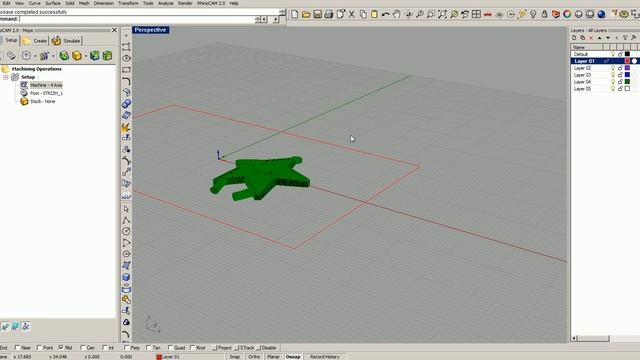Choose the pointer select tool in sidebar
The height and width of the screenshot is (360, 640).
pos(126,209)
